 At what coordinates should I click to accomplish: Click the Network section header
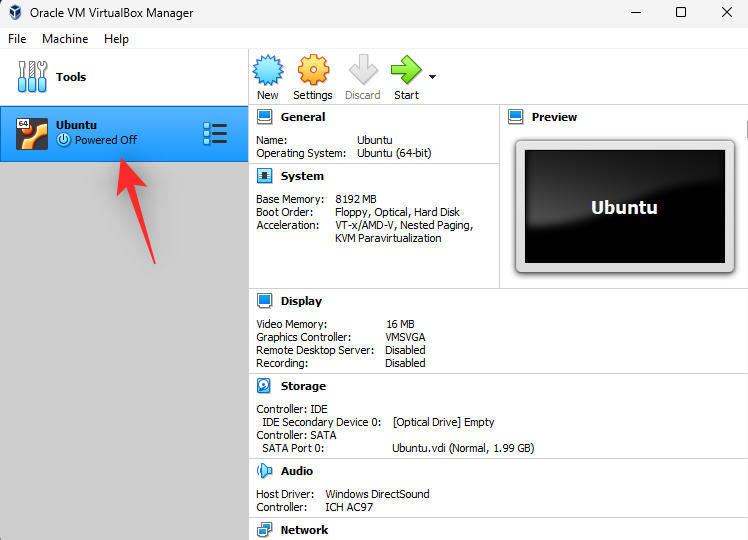pos(304,530)
